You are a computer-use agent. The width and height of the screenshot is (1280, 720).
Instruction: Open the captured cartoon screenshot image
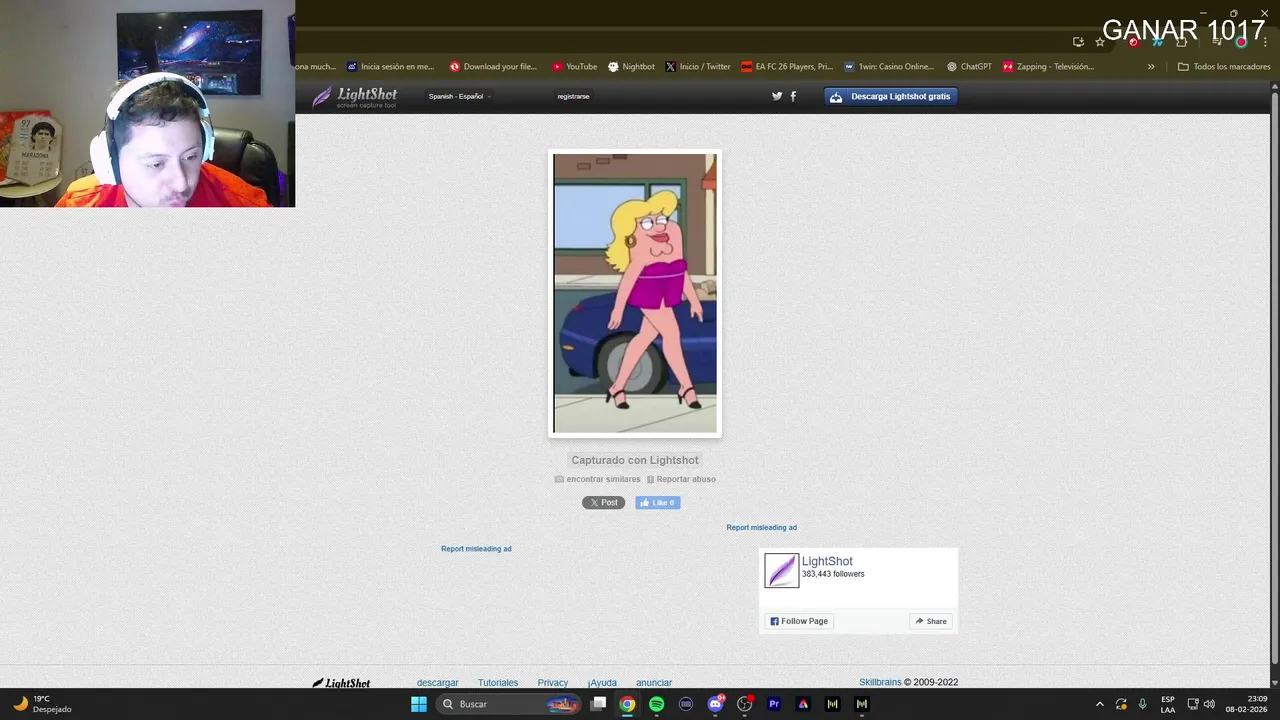(635, 293)
